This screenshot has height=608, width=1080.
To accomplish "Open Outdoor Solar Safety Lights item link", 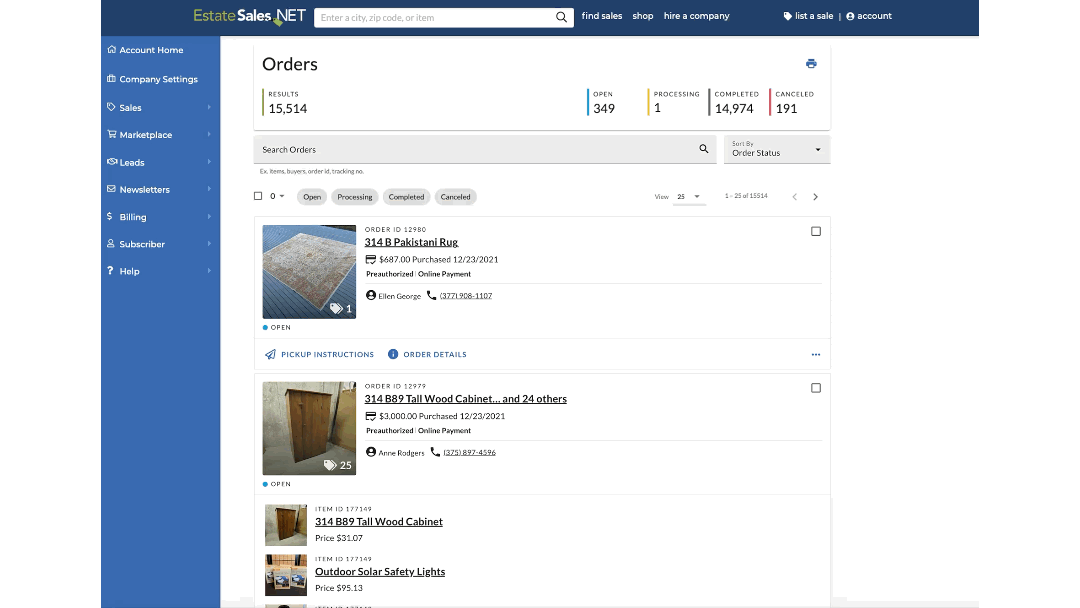I will point(380,572).
